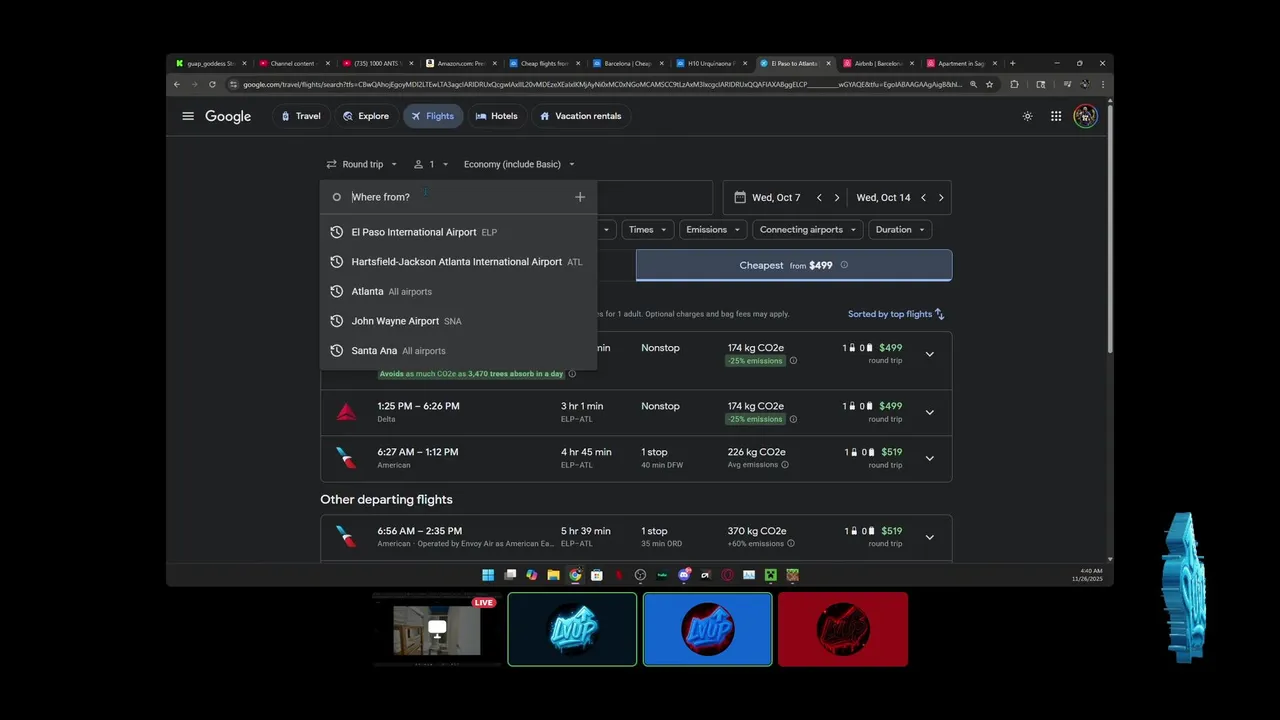Open the Google apps grid

[x=1056, y=116]
